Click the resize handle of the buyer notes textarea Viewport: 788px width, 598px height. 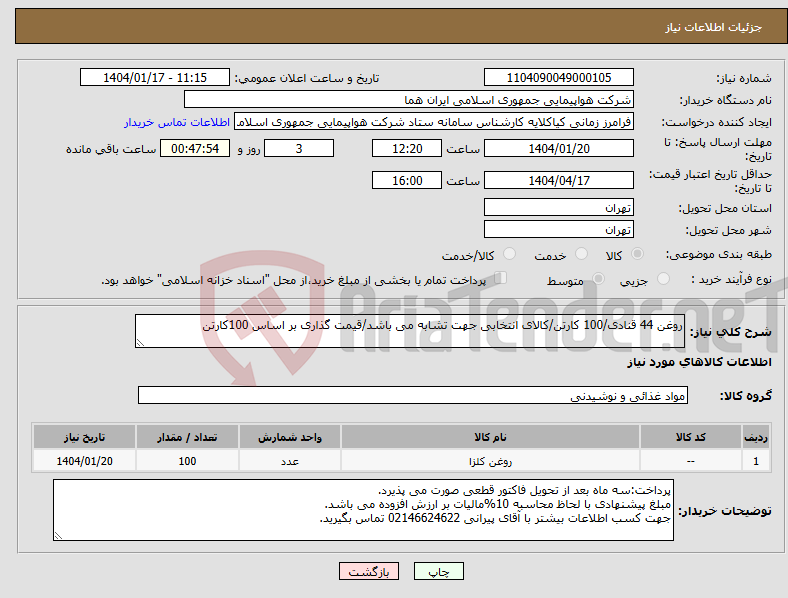58,536
